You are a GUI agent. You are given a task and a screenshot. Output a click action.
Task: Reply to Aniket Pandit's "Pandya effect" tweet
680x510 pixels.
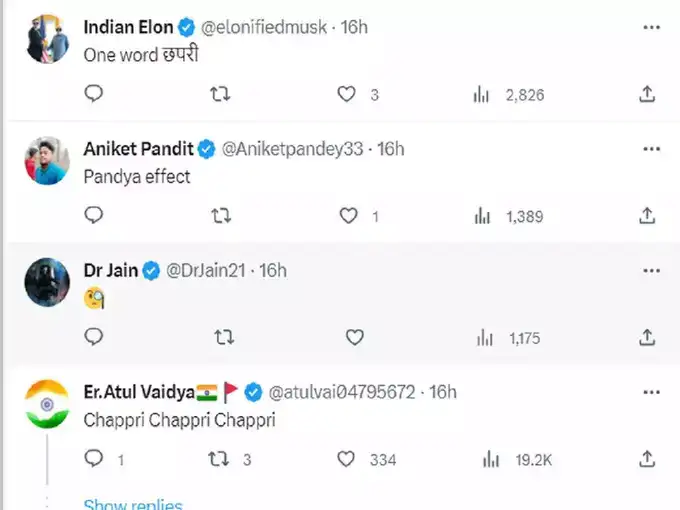click(94, 215)
